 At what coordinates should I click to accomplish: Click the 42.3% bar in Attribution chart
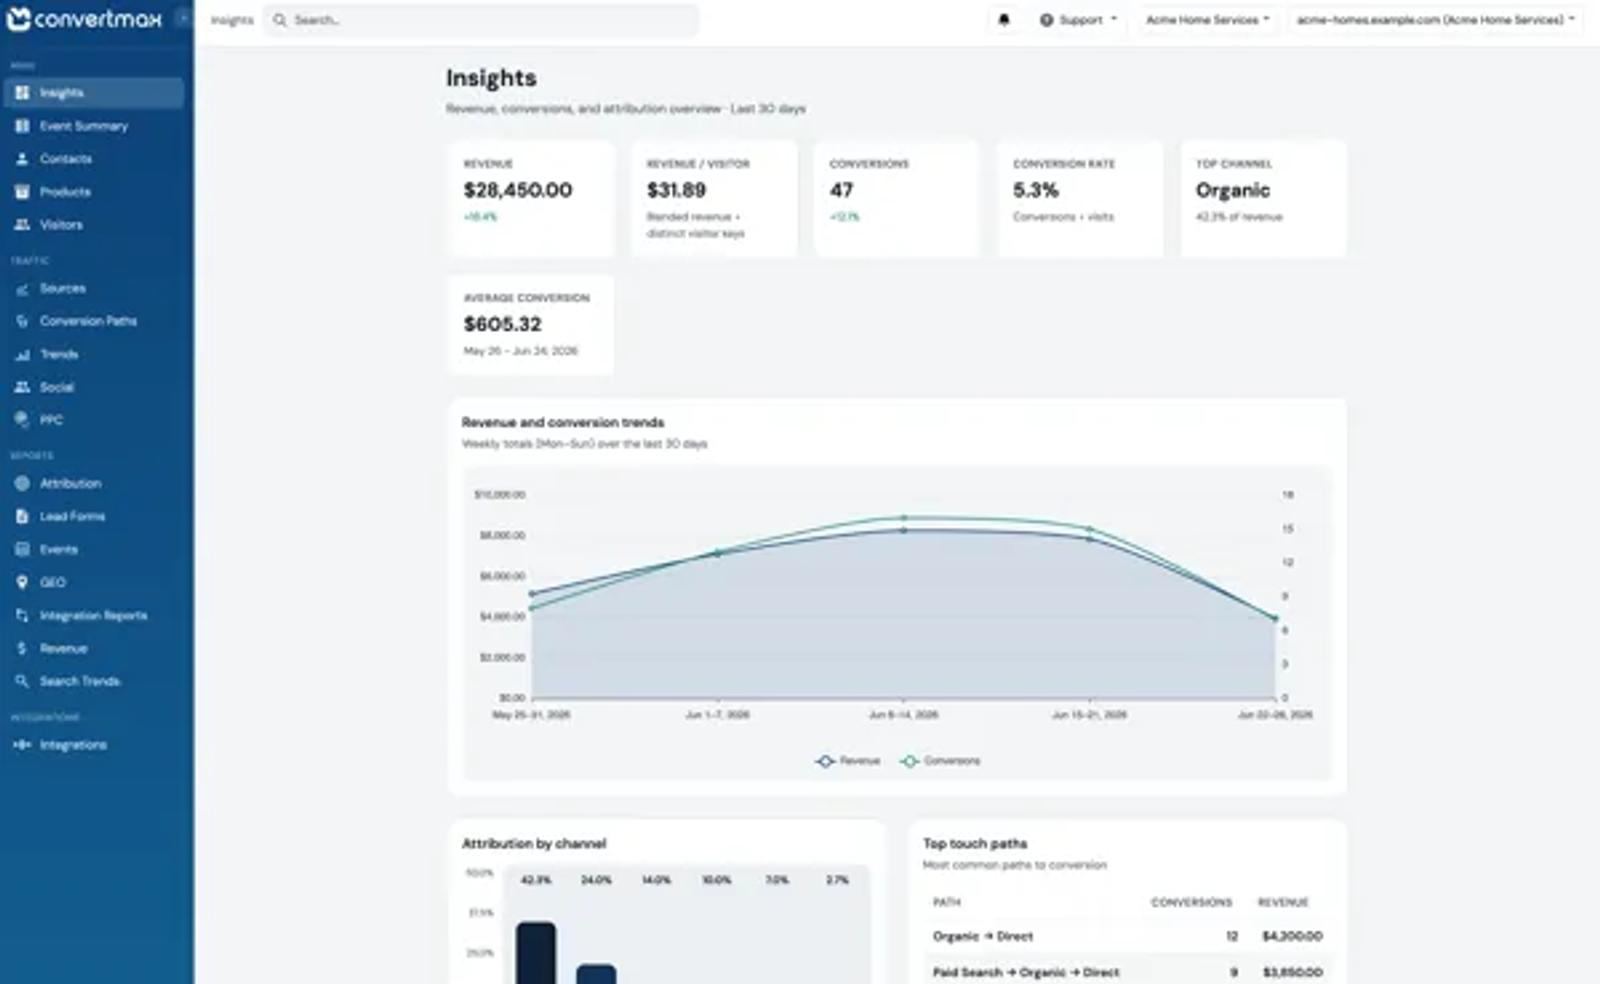tap(536, 952)
